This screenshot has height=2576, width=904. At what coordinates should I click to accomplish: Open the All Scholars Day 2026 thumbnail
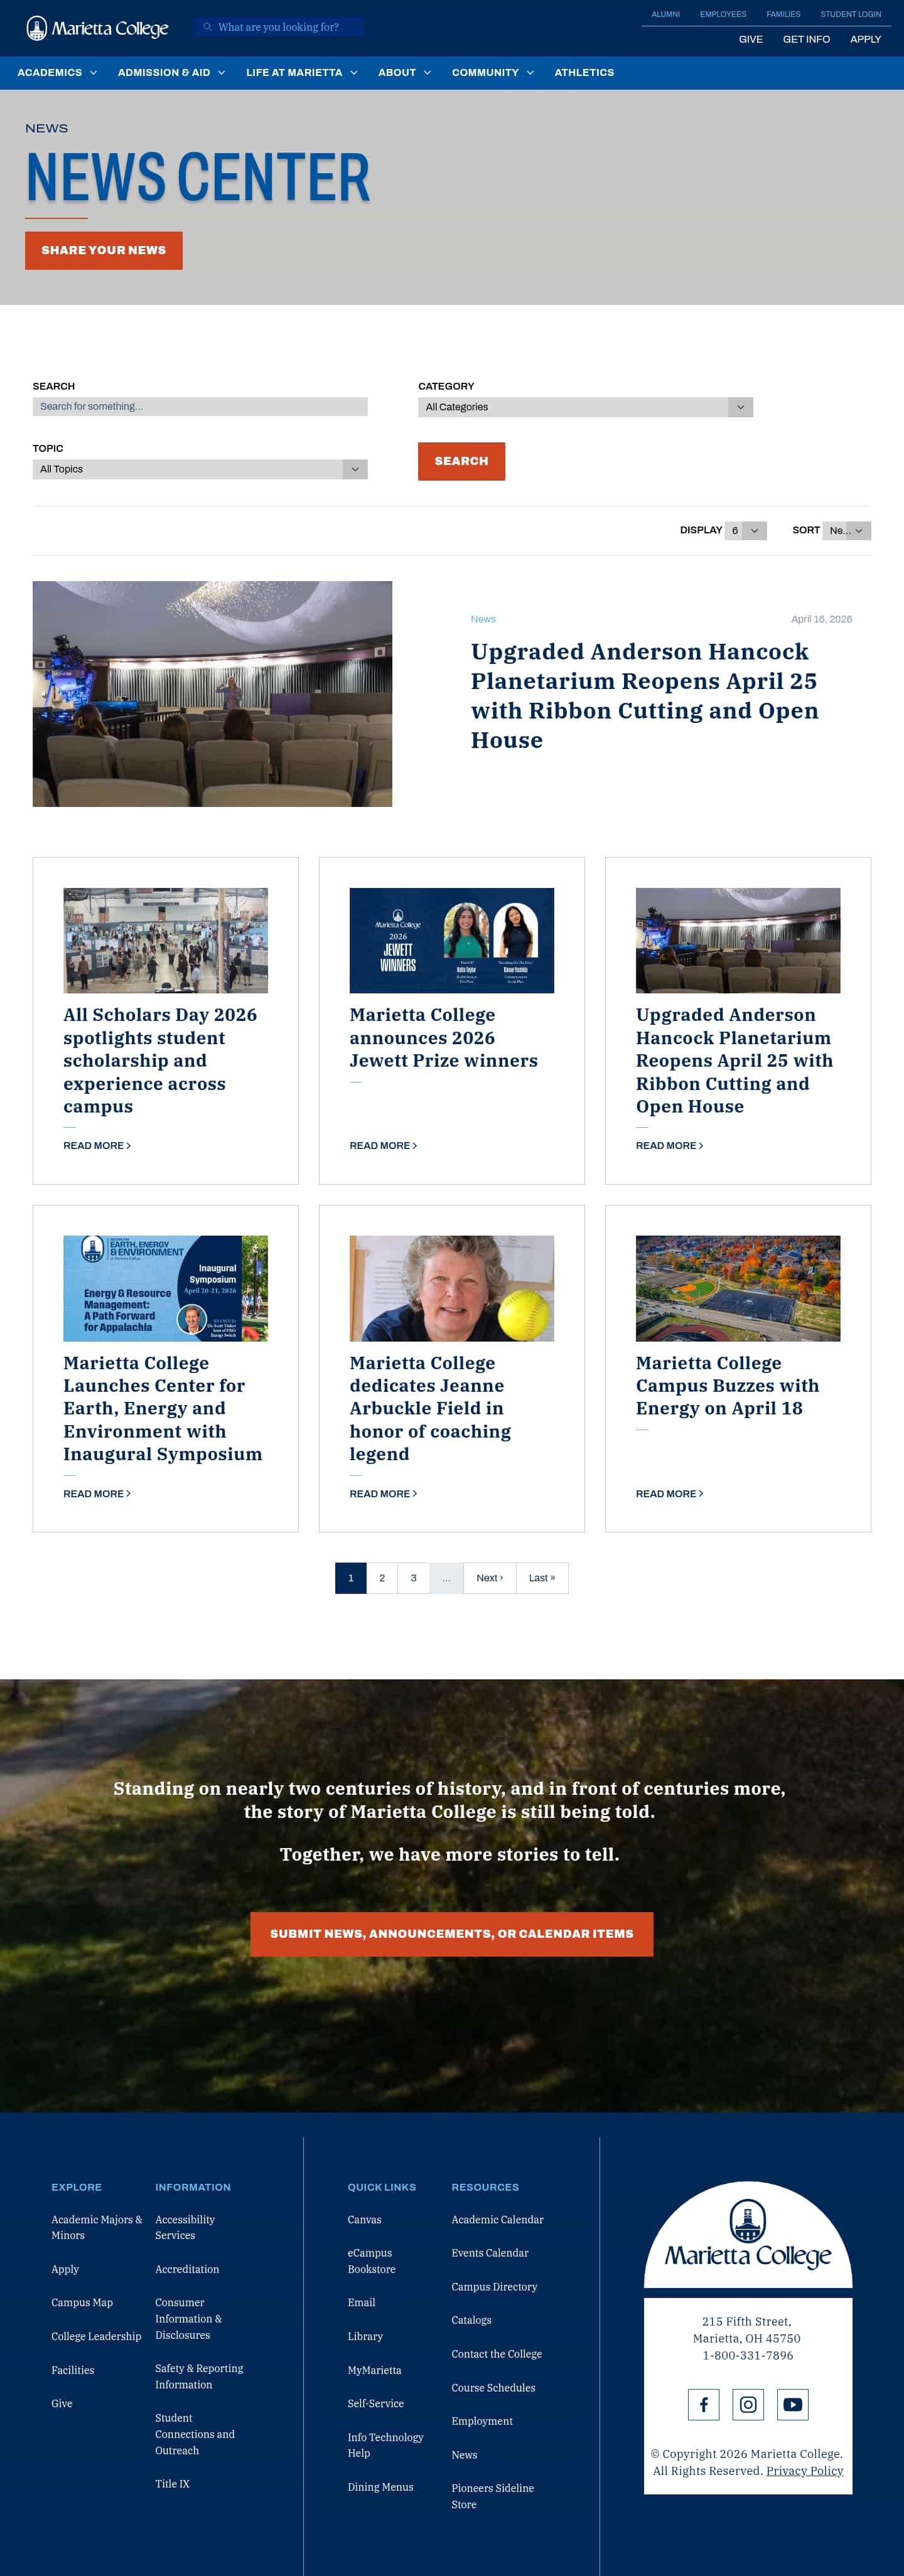coord(165,940)
